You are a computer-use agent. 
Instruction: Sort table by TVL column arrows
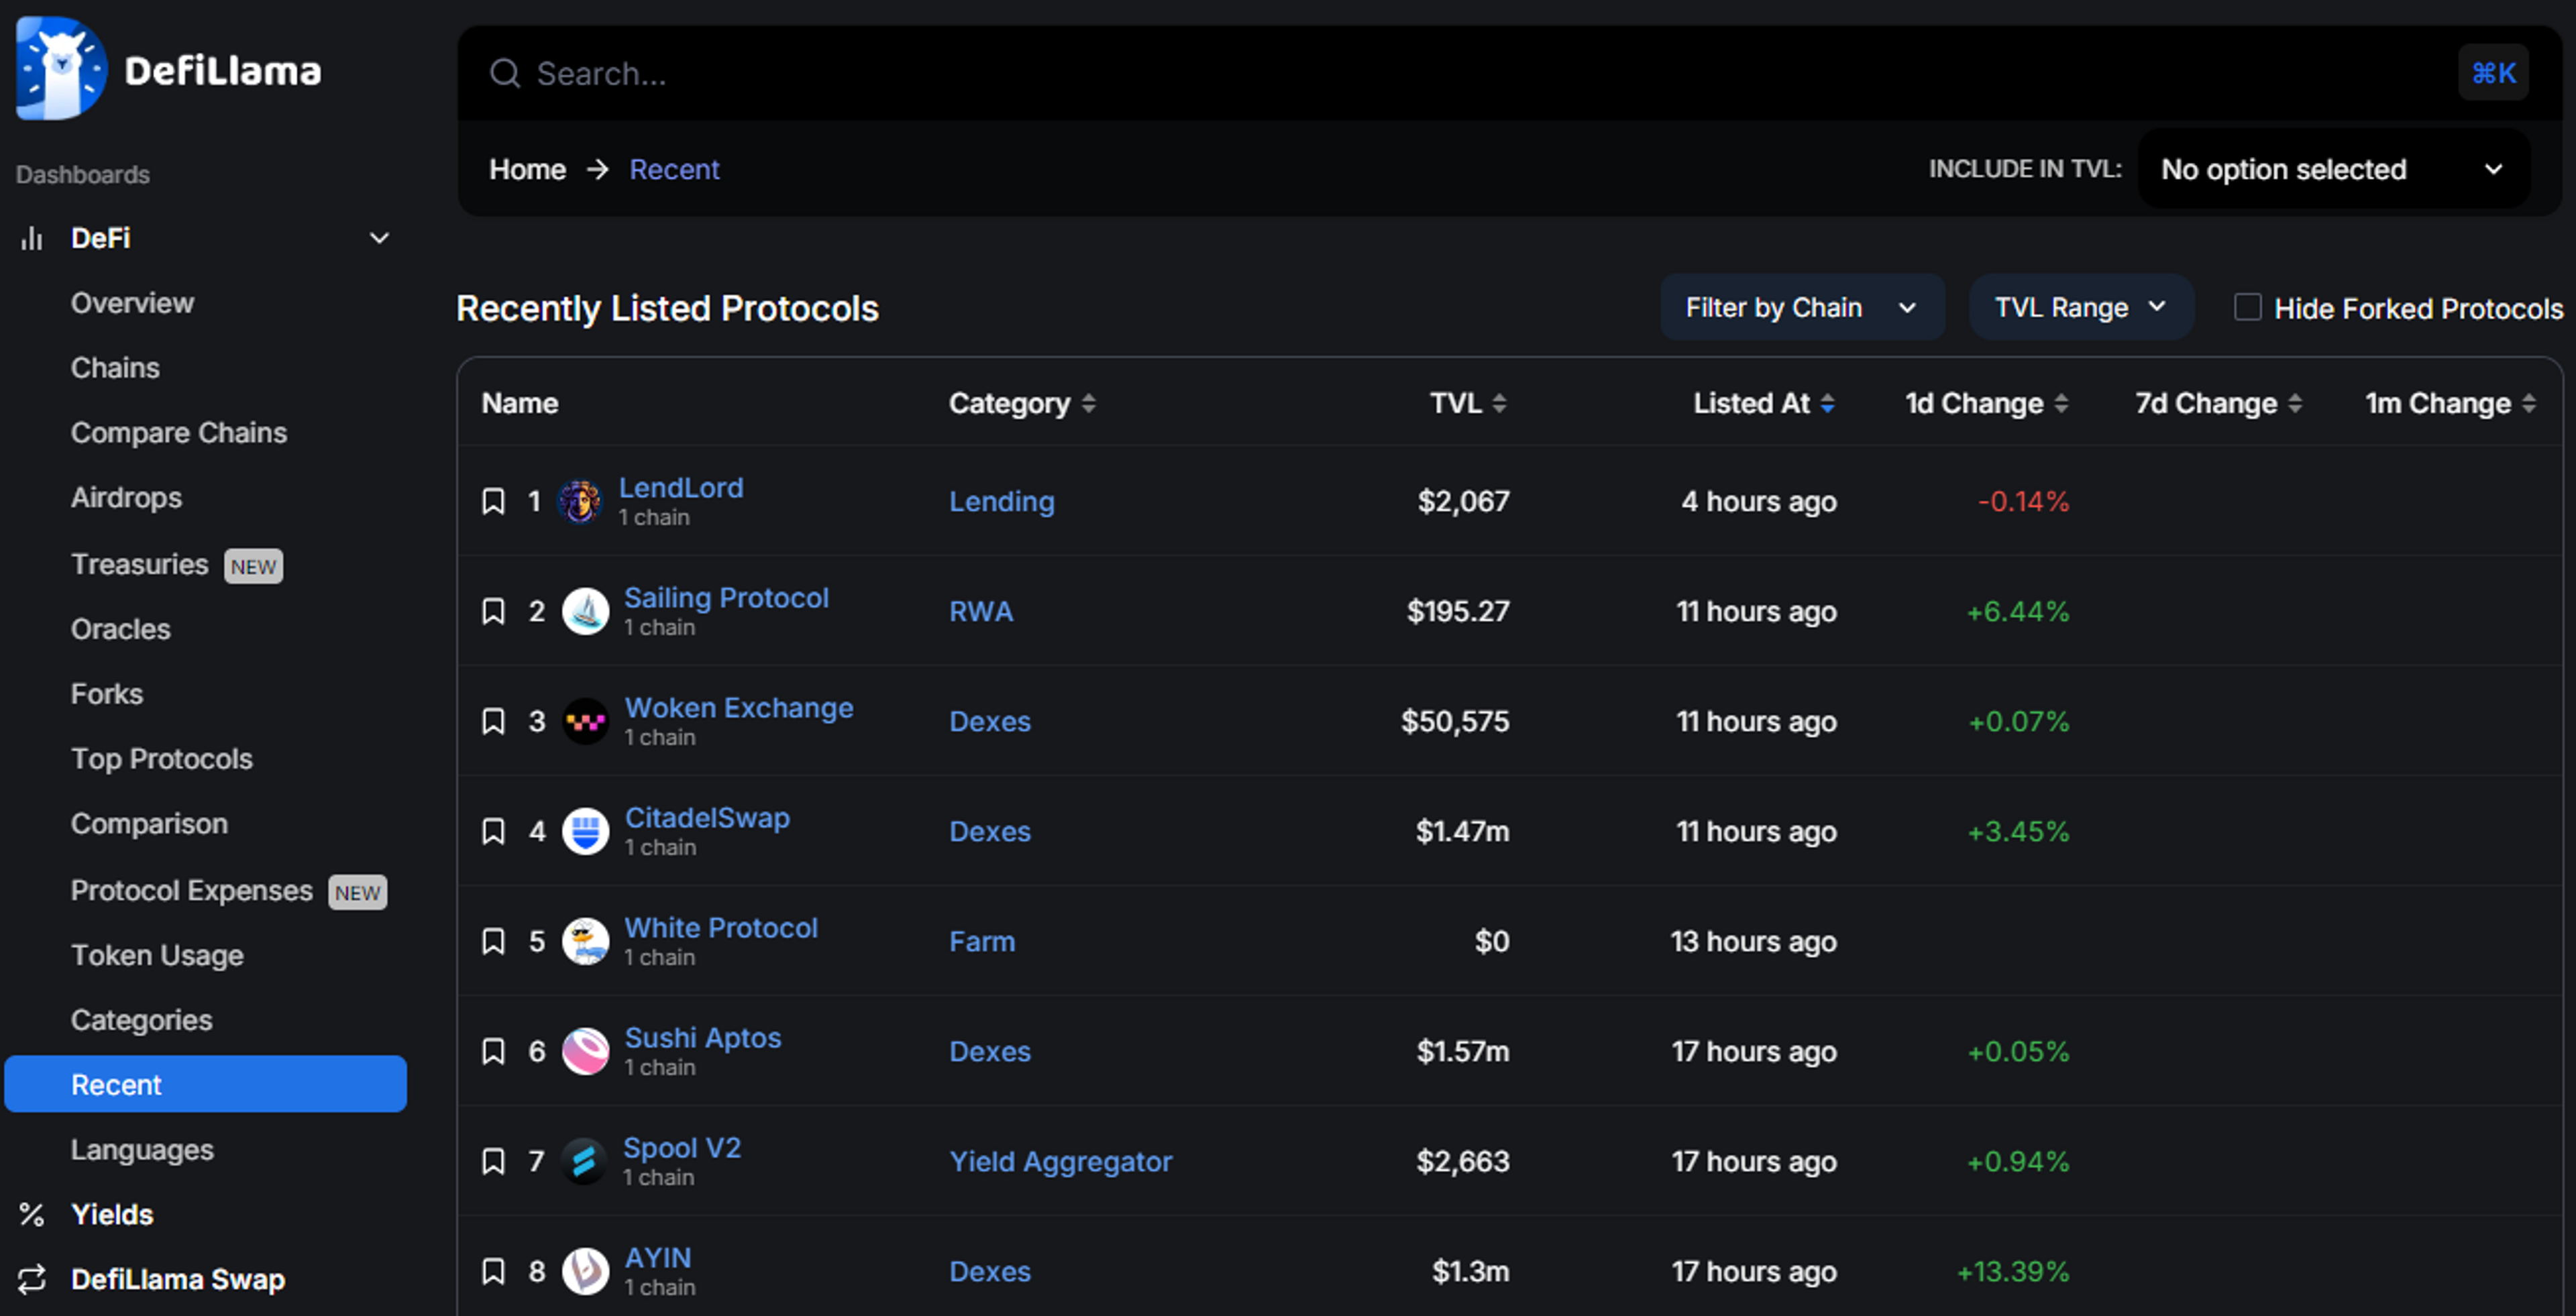(1498, 403)
